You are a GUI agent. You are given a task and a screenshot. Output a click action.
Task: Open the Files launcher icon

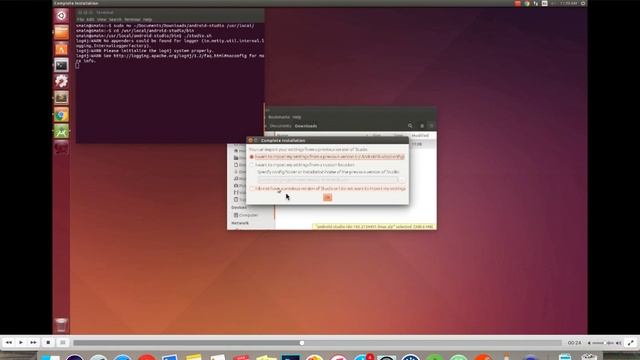tap(61, 32)
